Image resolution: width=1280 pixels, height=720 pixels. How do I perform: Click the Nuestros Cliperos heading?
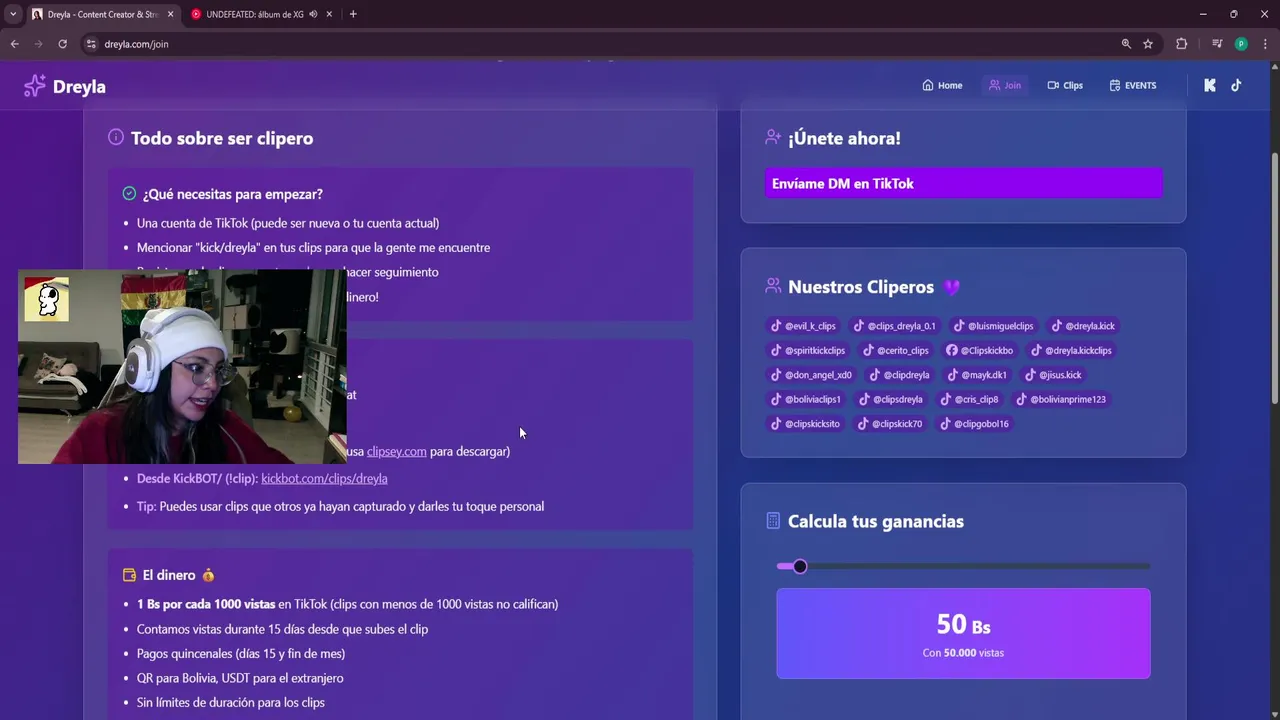click(861, 287)
